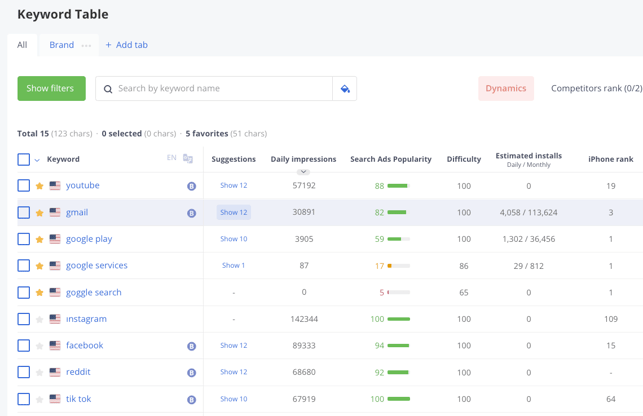Mark tik tok keyword as favorite
643x416 pixels.
[x=39, y=399]
